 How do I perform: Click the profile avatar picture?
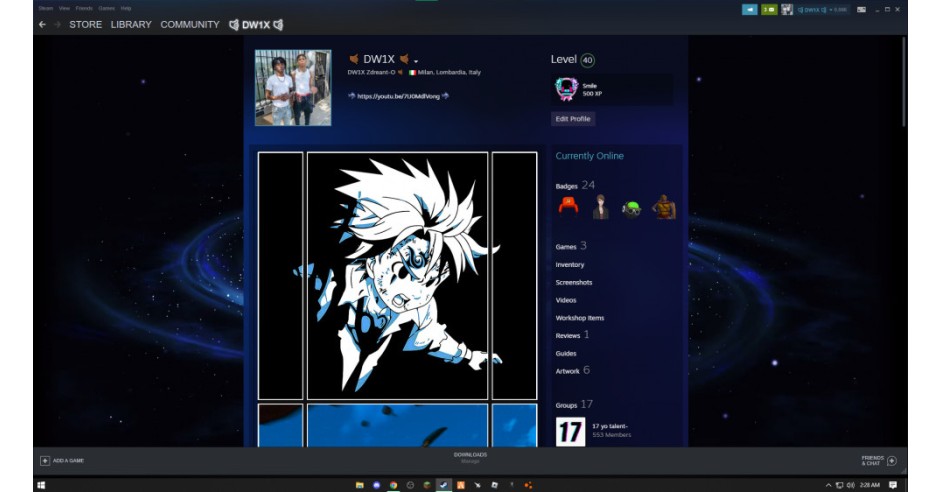(293, 87)
